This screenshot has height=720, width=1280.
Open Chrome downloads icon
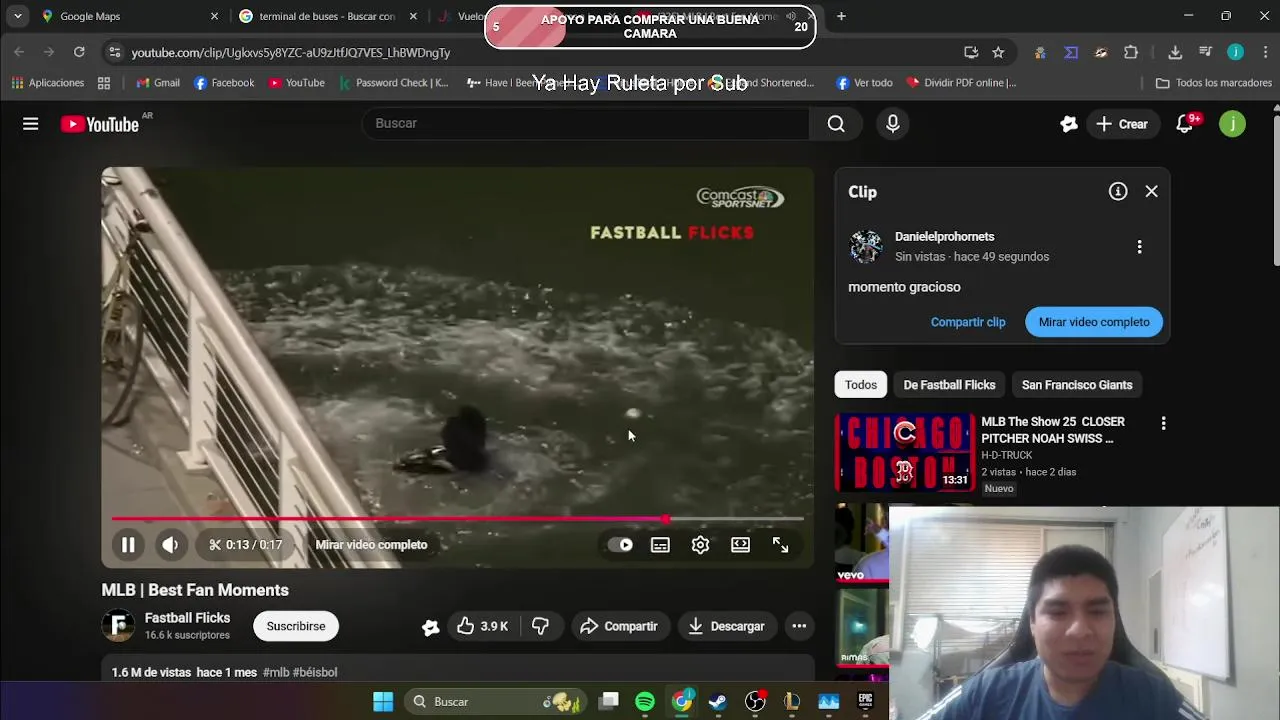click(1175, 52)
